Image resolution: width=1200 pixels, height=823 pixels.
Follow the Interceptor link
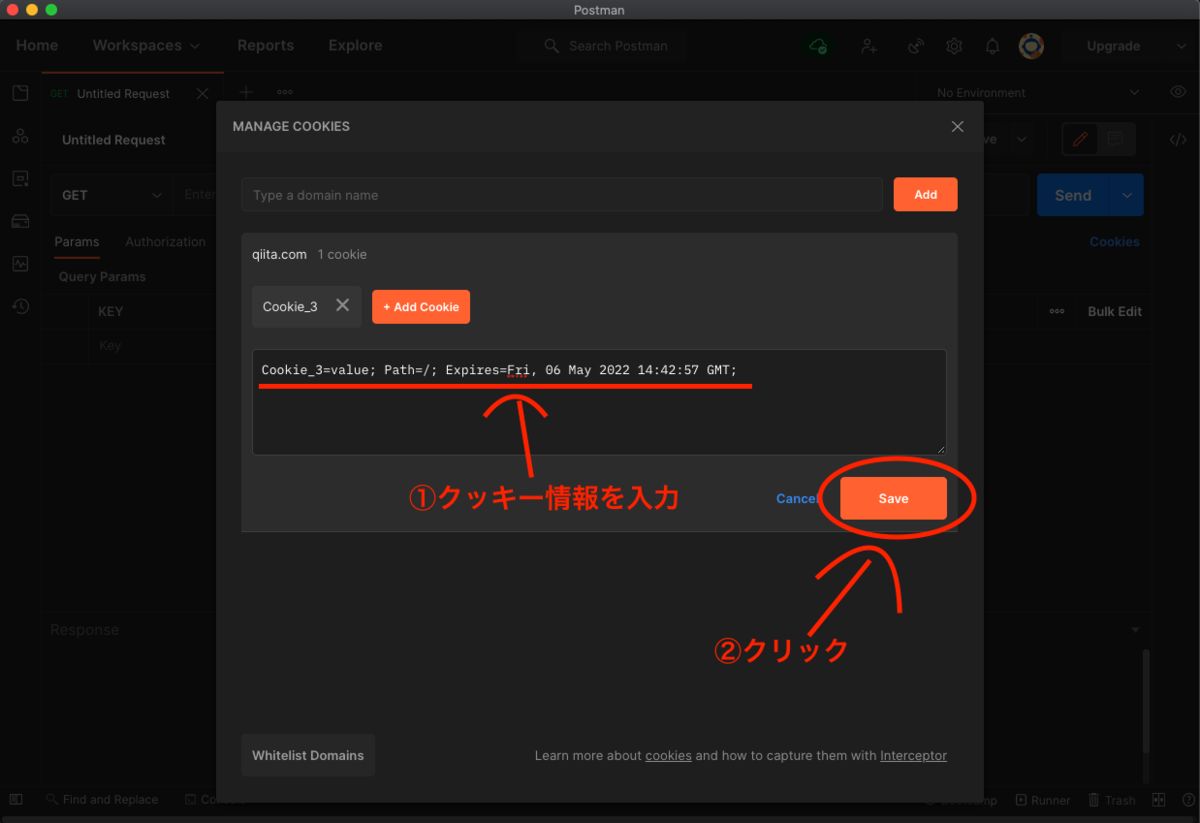click(913, 756)
